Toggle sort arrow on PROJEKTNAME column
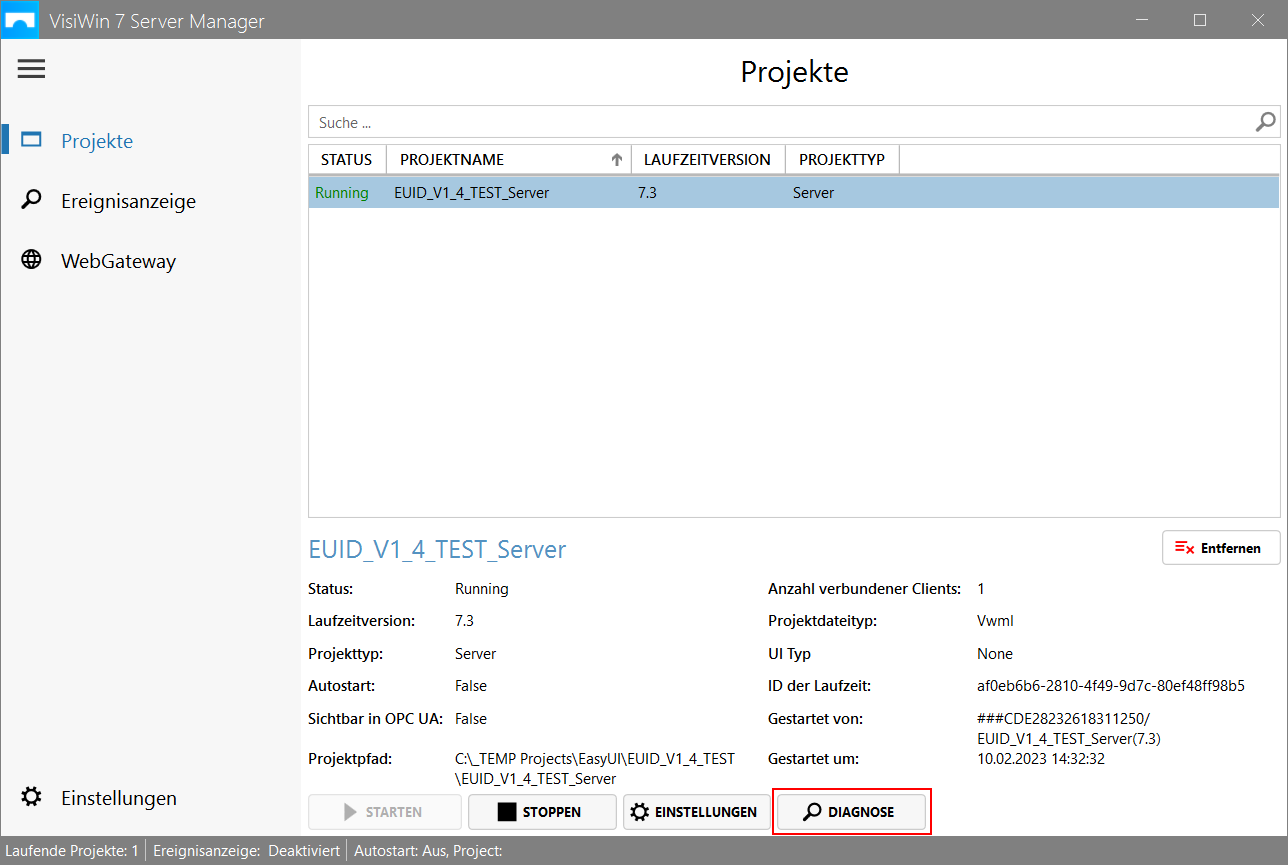 [x=617, y=160]
